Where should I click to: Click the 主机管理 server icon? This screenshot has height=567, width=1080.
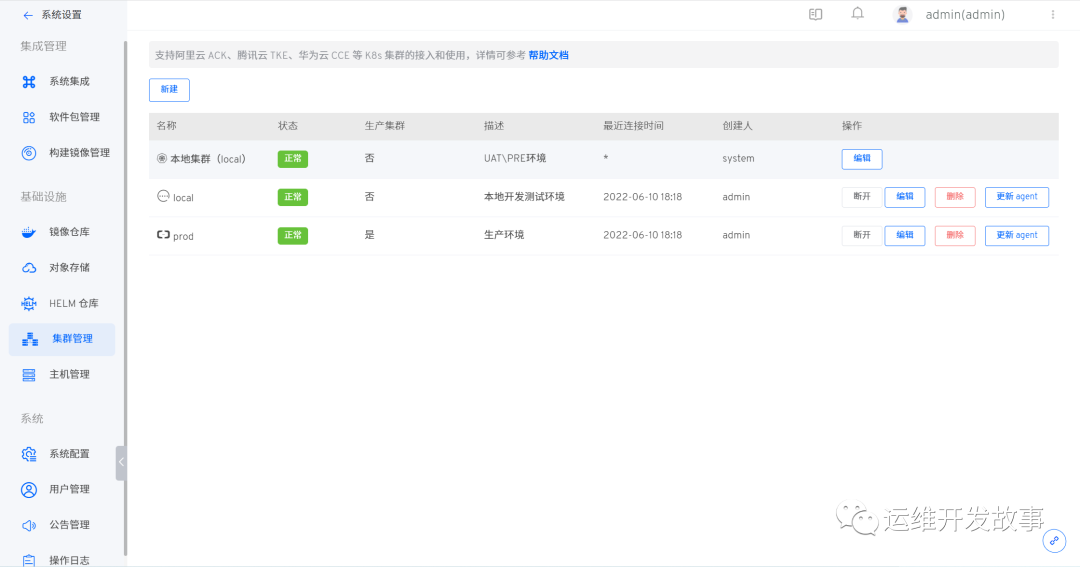click(29, 375)
